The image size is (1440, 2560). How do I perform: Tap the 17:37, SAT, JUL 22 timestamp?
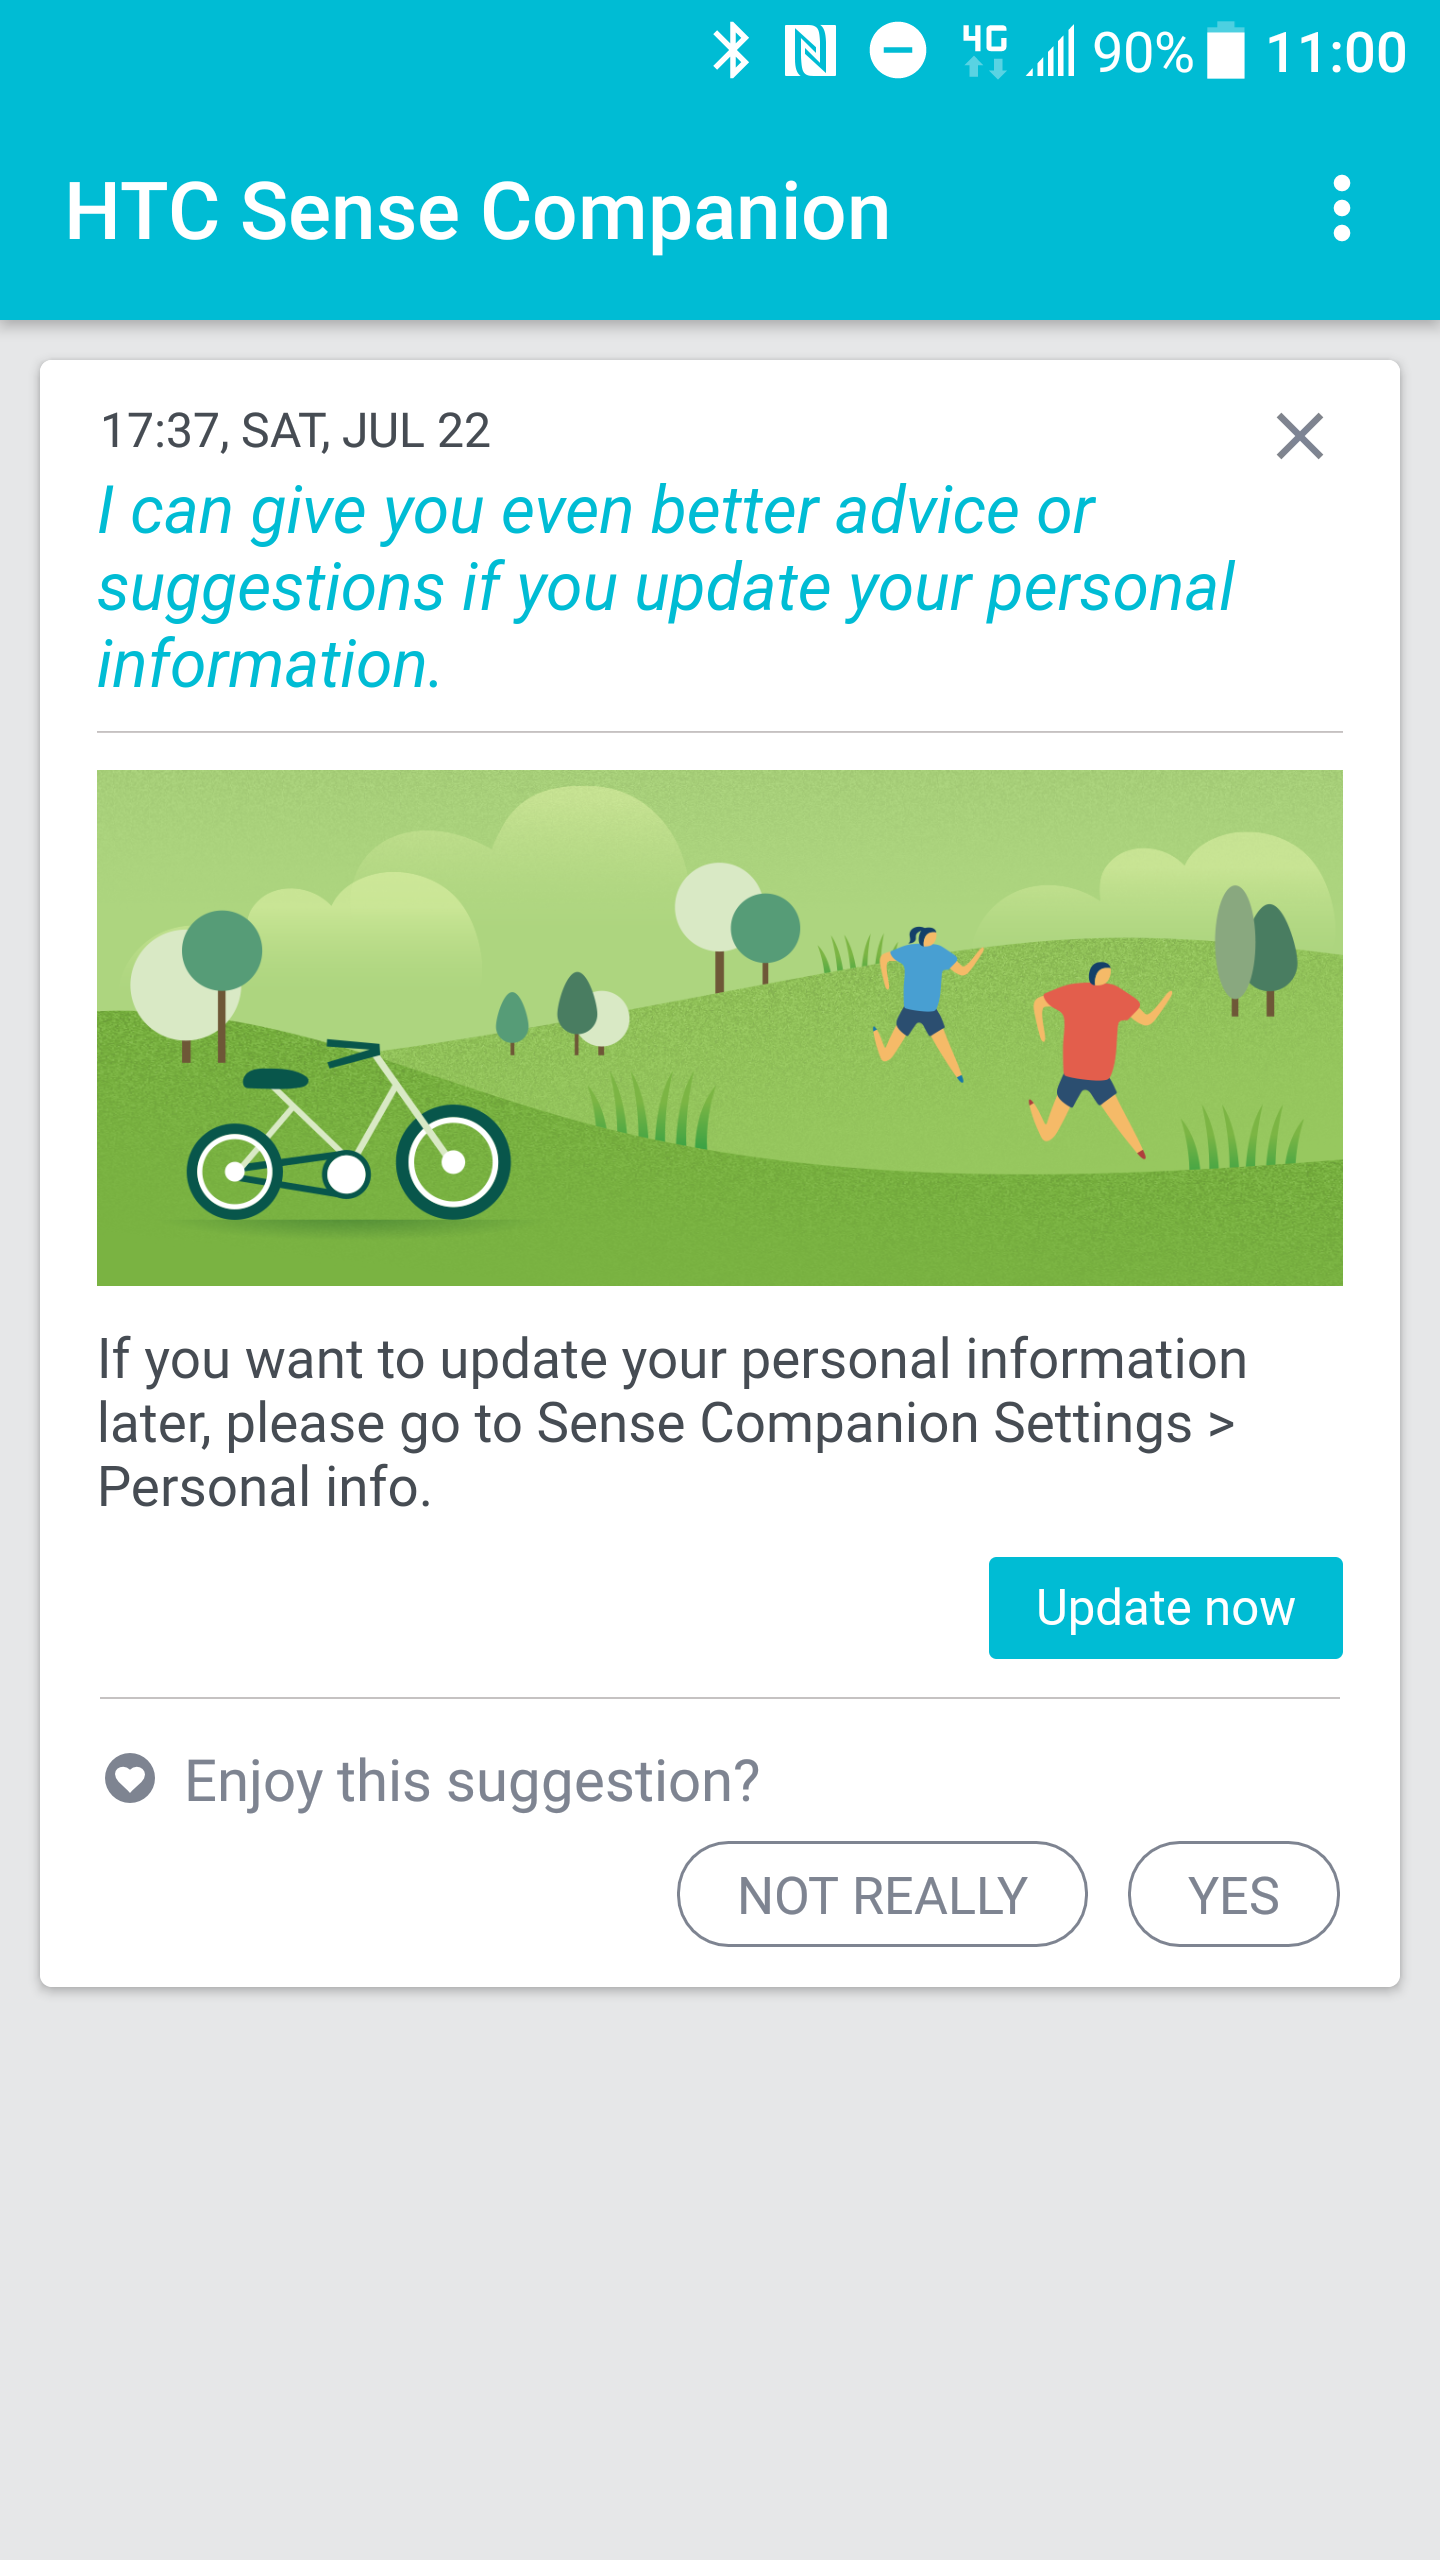click(296, 431)
